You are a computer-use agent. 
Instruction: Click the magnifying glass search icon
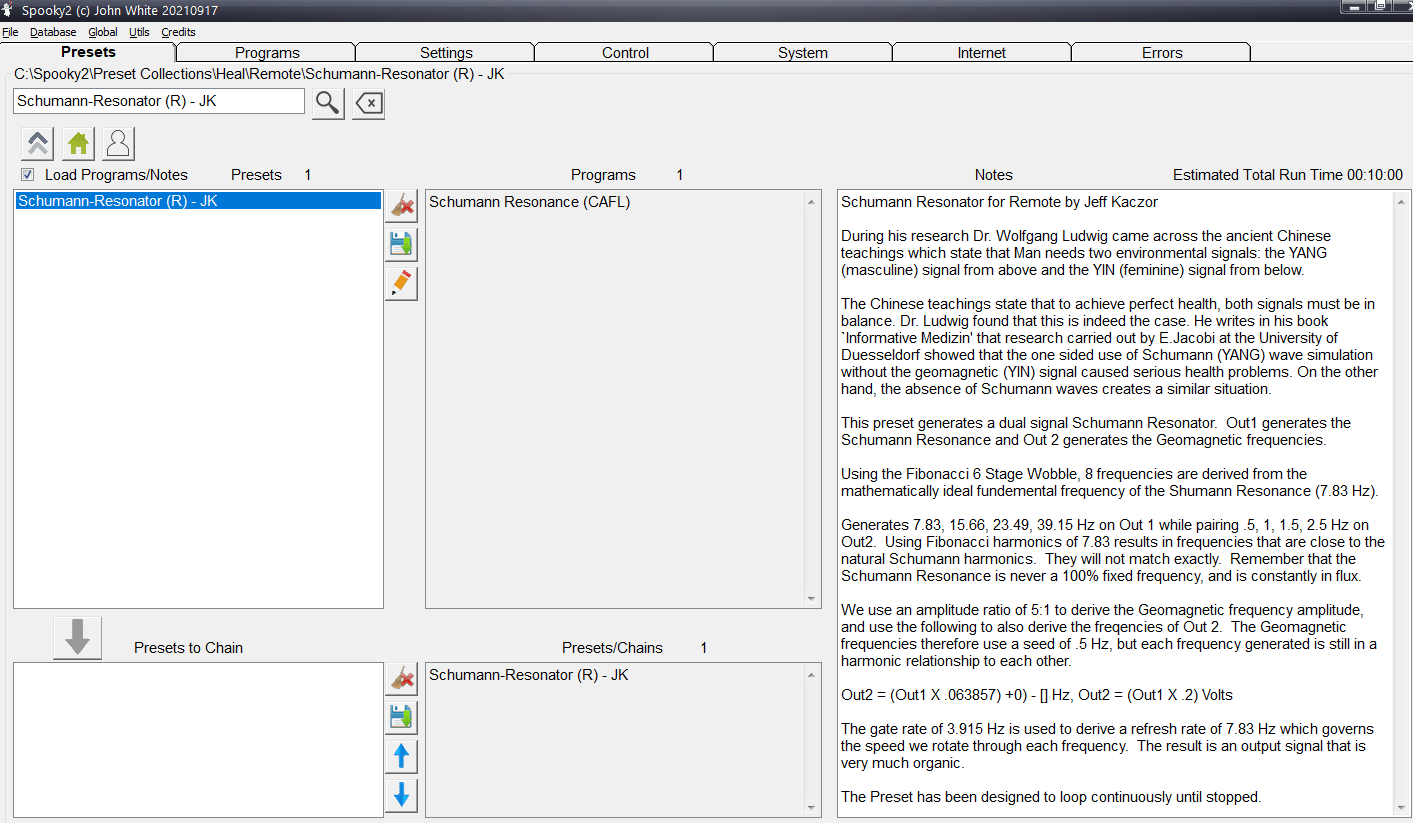point(328,103)
